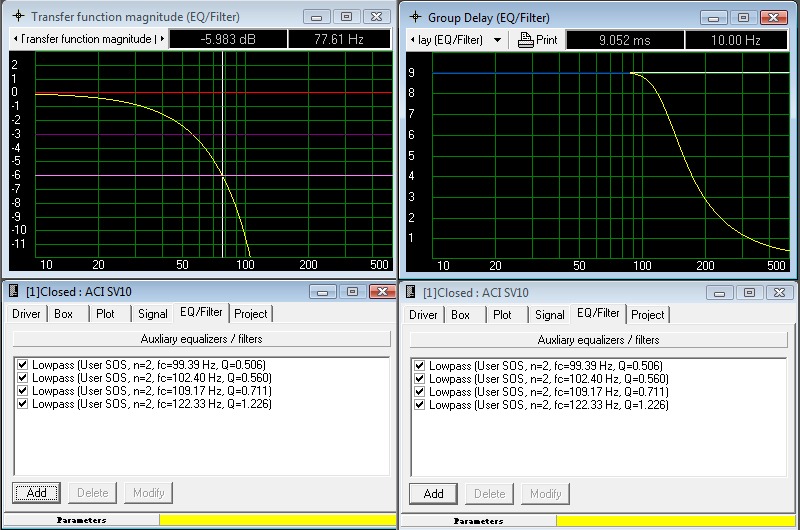Click the Add filter button in the right window
Image resolution: width=800 pixels, height=530 pixels.
click(x=434, y=494)
